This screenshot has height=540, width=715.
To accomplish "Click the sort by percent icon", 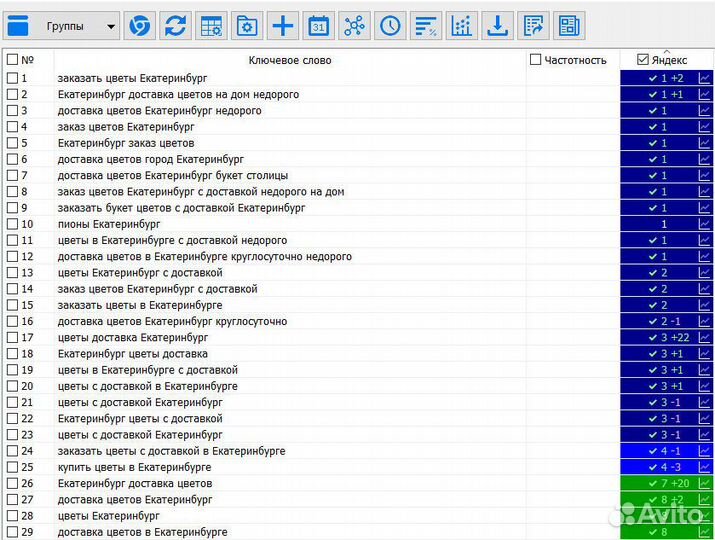I will point(425,27).
